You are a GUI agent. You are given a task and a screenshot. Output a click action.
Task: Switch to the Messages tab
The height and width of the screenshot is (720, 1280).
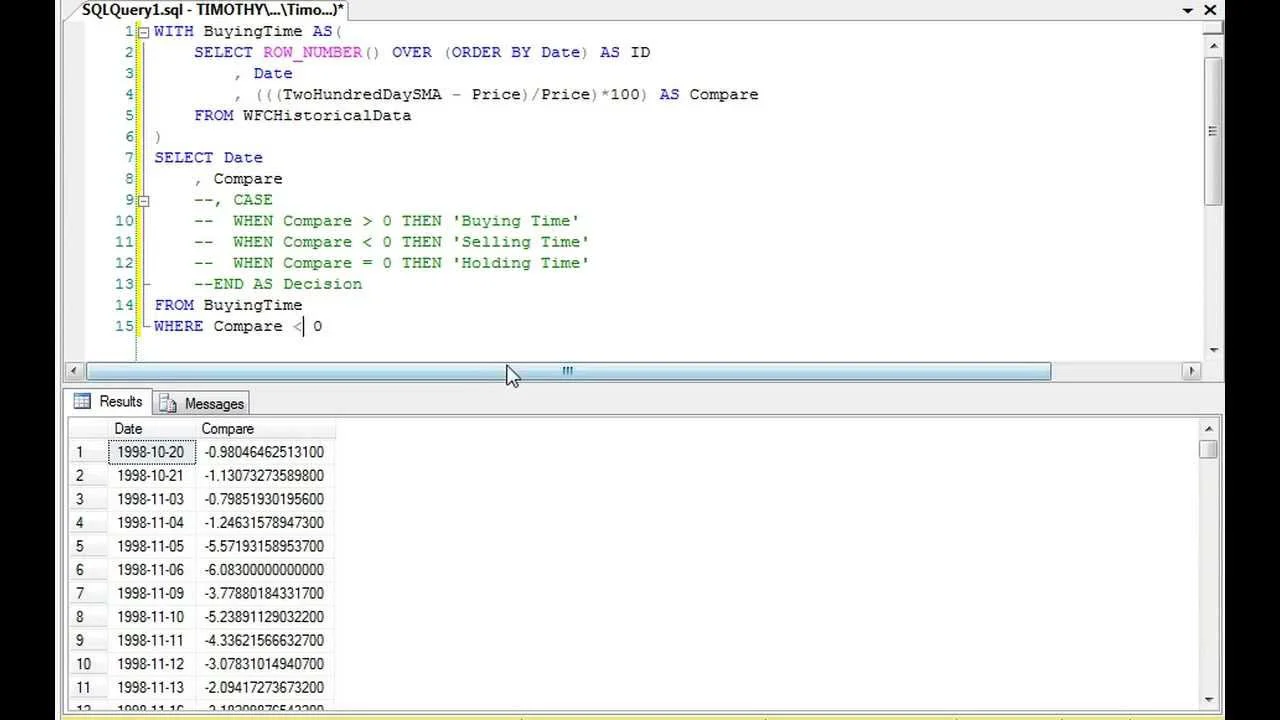(203, 403)
